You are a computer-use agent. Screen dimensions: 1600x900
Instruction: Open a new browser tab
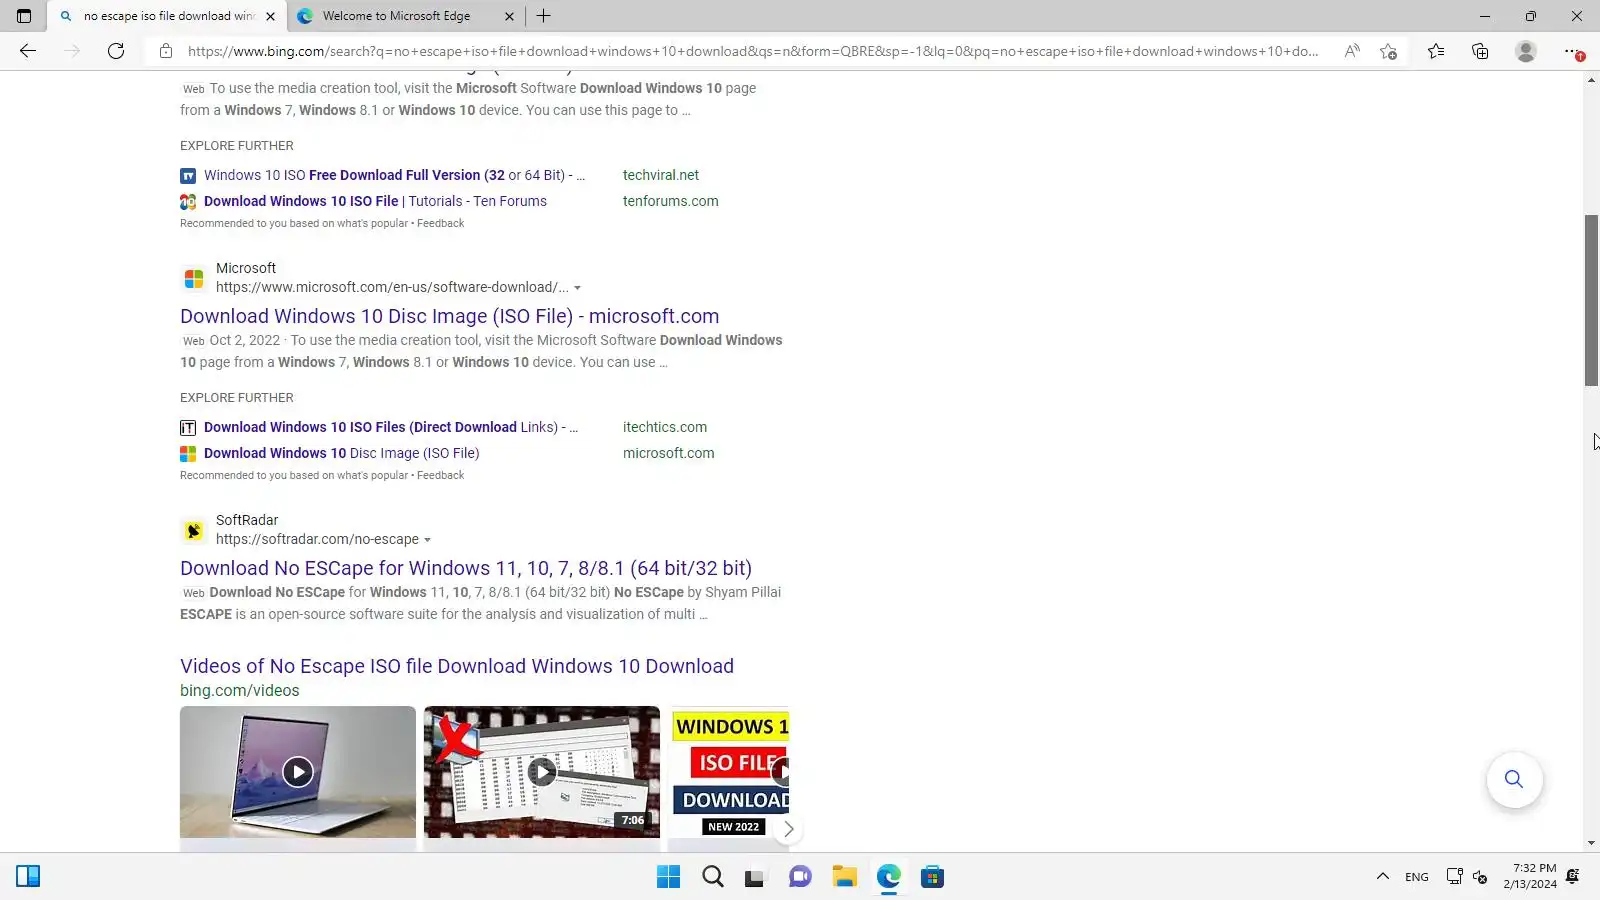click(543, 16)
